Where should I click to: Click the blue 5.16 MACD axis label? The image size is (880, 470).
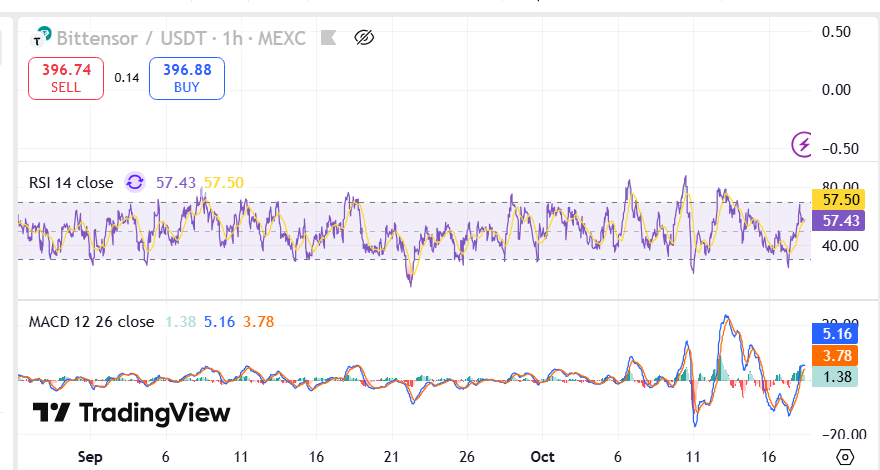pos(836,335)
